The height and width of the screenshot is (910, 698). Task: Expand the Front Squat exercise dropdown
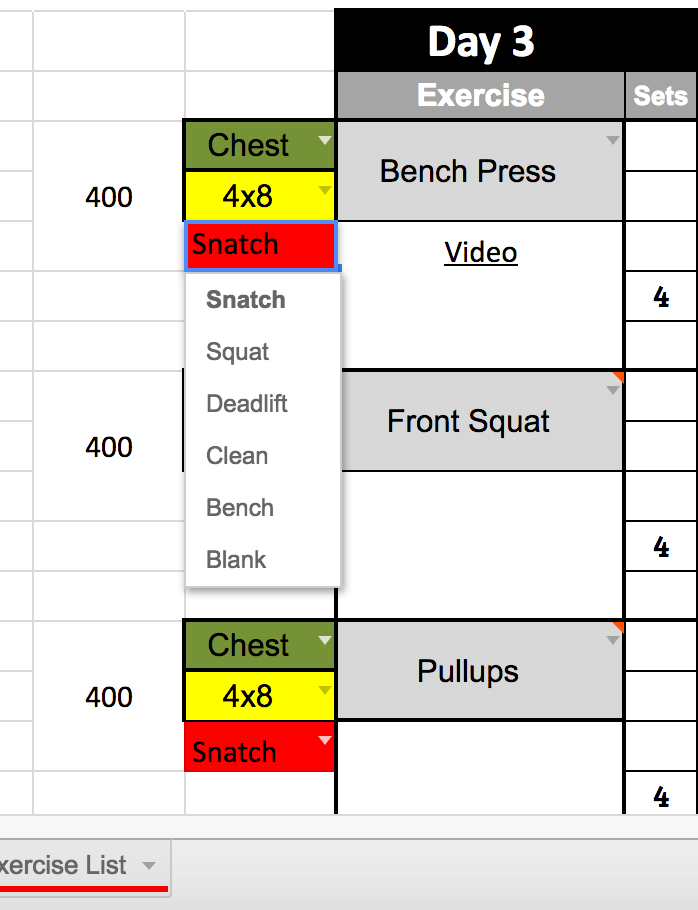[x=613, y=391]
